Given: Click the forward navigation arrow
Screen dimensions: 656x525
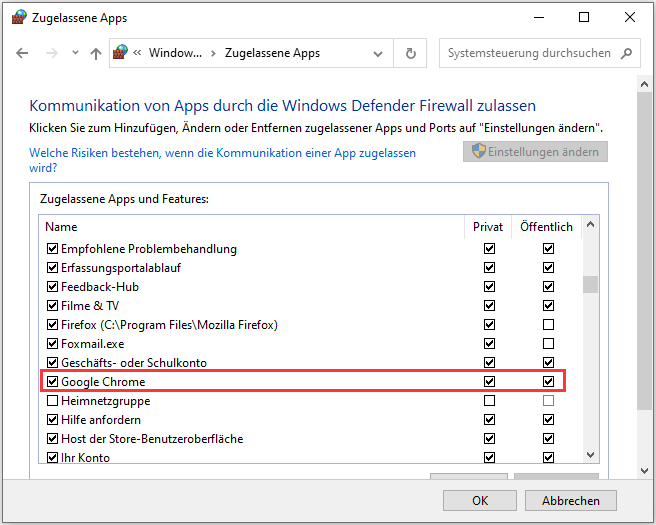Looking at the screenshot, I should click(51, 53).
